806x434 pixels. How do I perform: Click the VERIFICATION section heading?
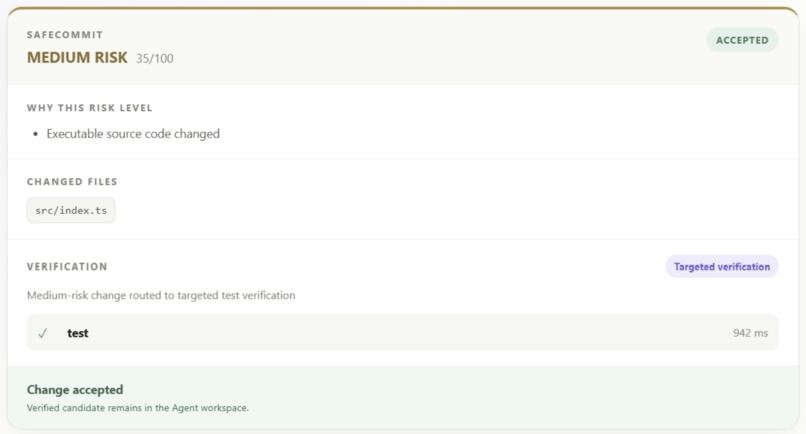coord(67,267)
